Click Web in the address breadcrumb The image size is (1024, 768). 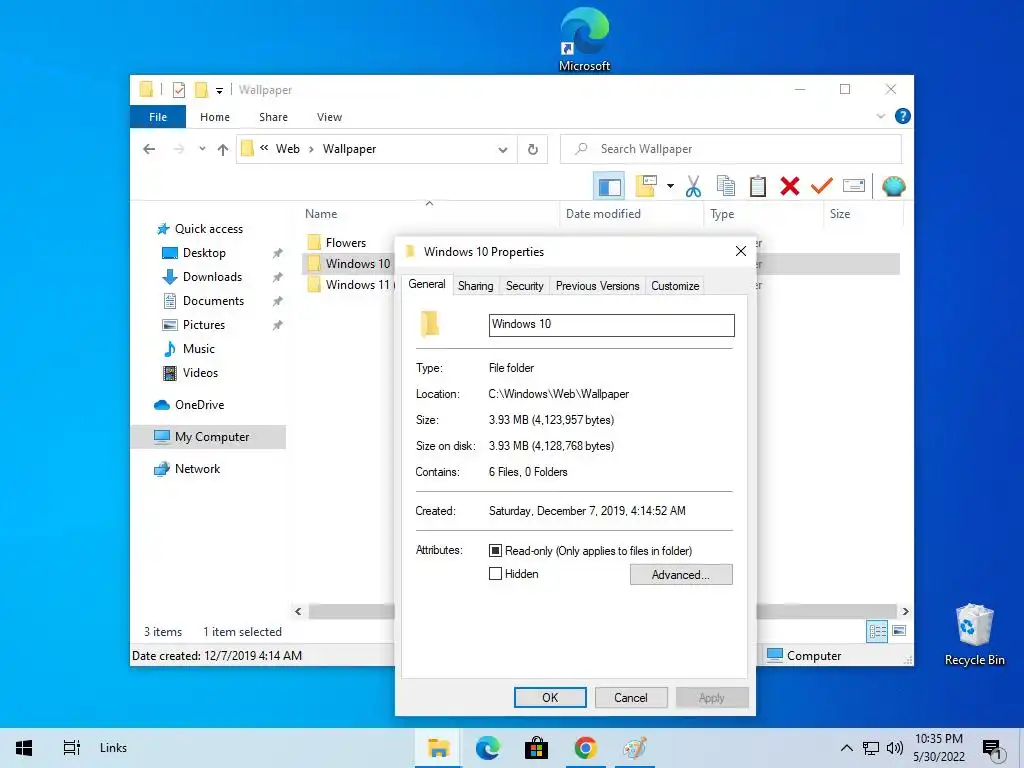287,149
